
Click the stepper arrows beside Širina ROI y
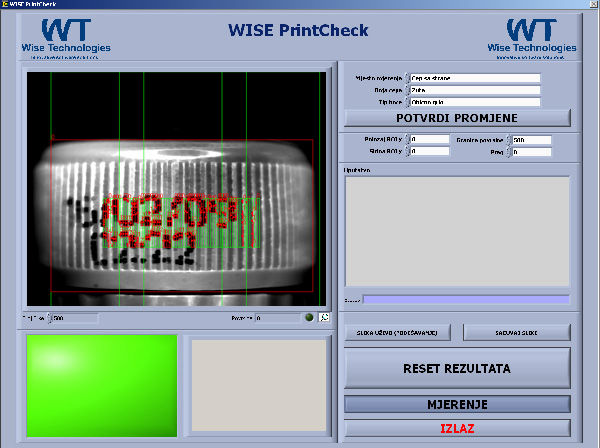tap(407, 151)
